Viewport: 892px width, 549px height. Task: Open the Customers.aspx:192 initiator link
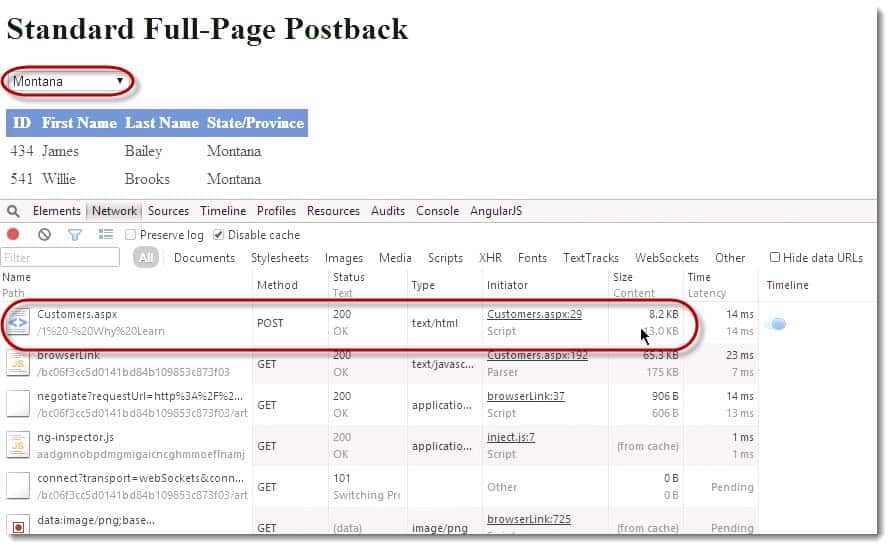[538, 355]
